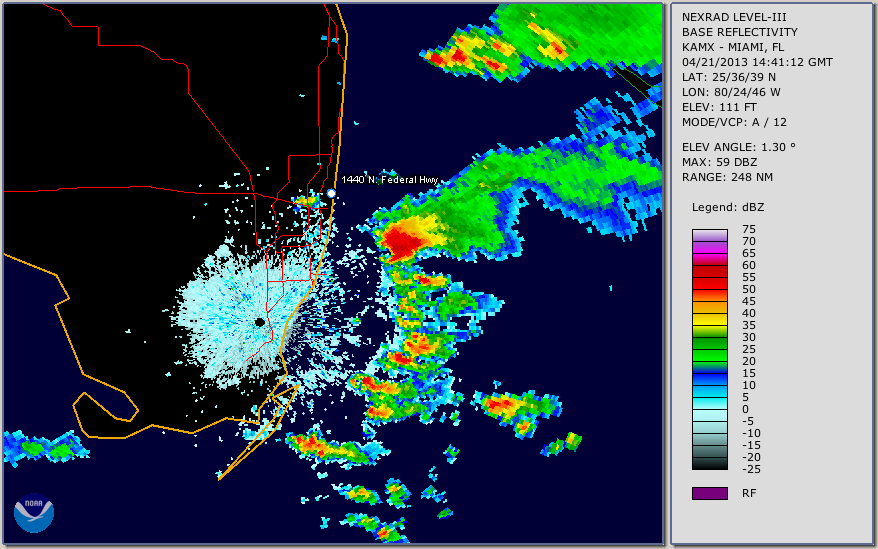Click 'MODE/VCP: A / 12' text
The height and width of the screenshot is (549, 878).
pyautogui.click(x=734, y=122)
